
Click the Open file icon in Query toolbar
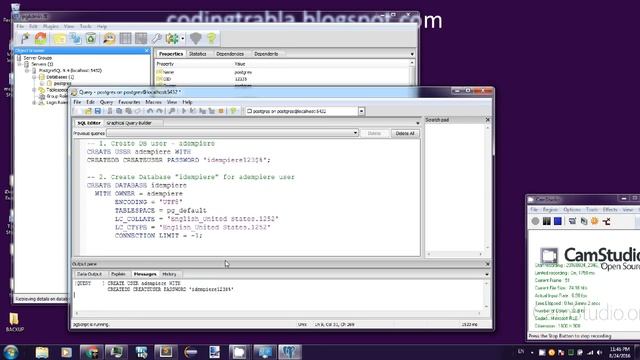[x=88, y=111]
